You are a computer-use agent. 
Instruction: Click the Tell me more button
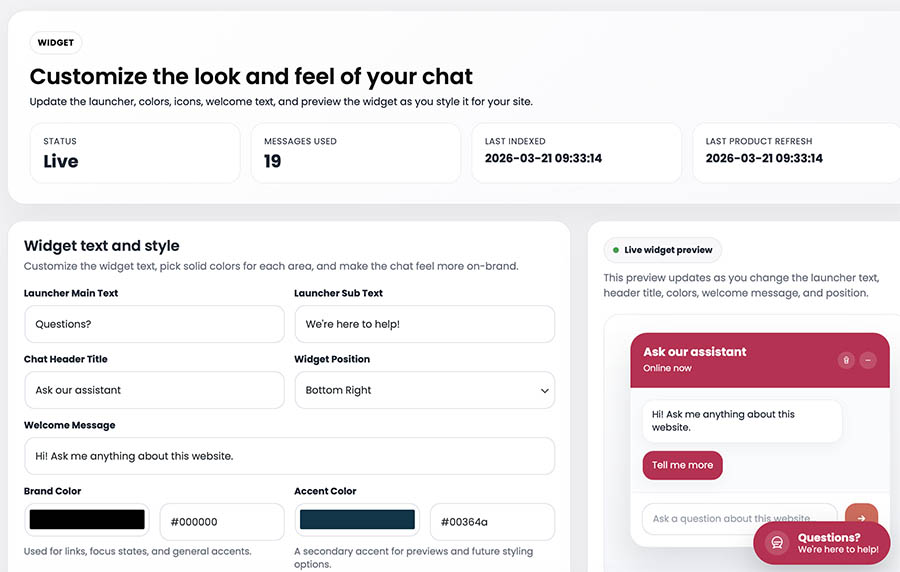[682, 465]
